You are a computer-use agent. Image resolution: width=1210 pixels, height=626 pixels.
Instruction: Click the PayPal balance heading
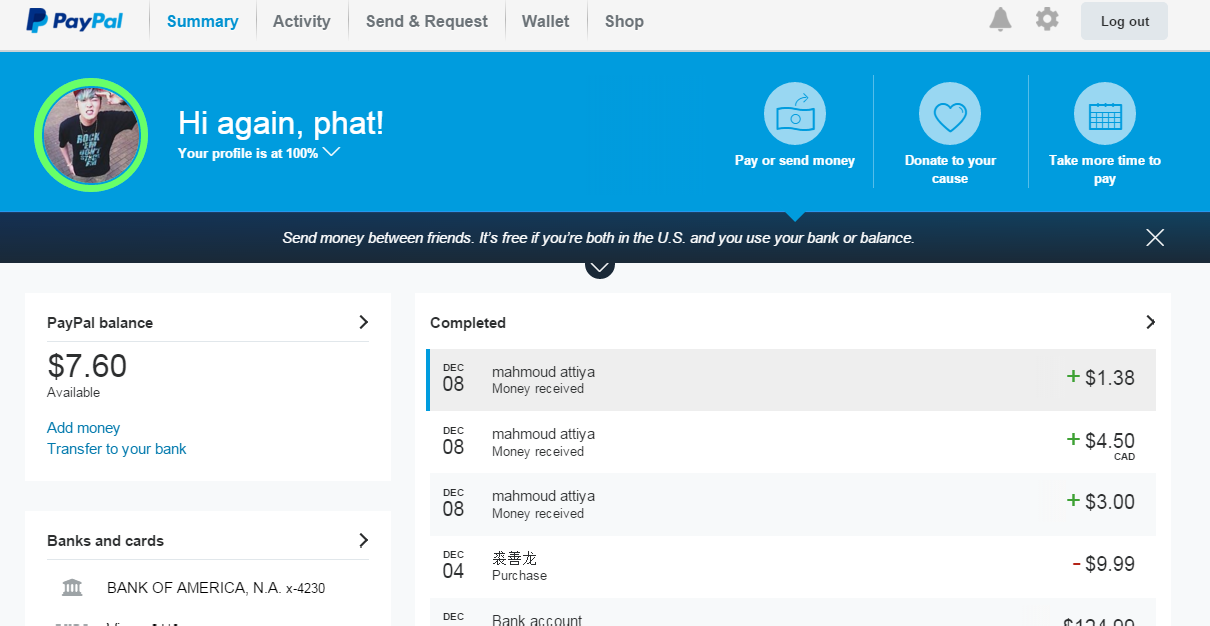[x=100, y=323]
